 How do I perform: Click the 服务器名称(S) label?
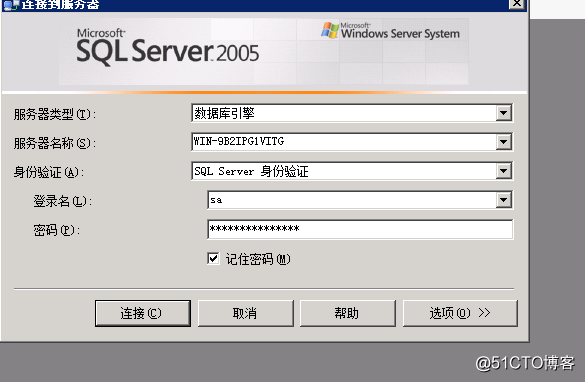coord(55,143)
